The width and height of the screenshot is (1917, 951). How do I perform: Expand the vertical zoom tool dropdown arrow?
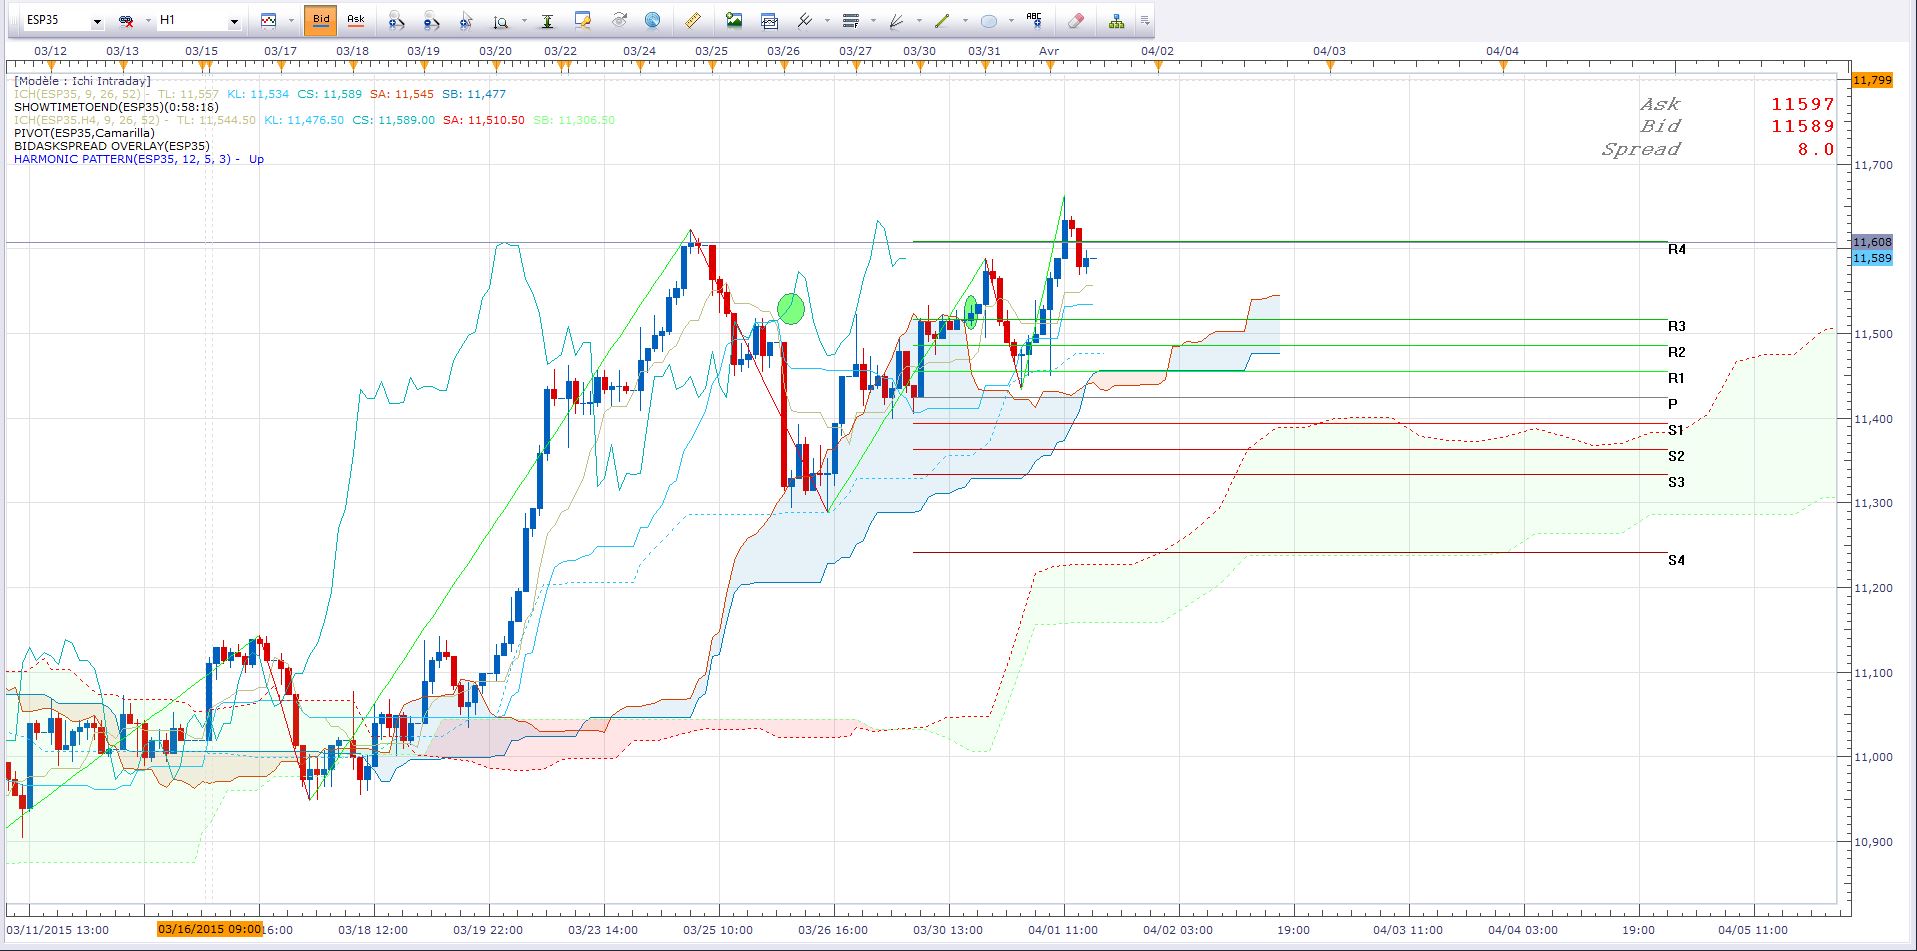point(523,21)
